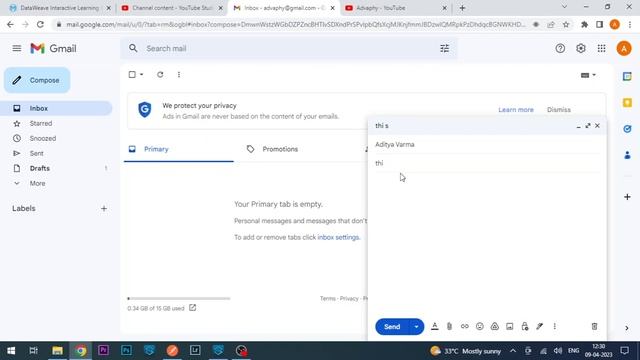Switch to DataWeave Interactive Learning tab
Viewport: 640px width, 360px height.
coord(60,8)
